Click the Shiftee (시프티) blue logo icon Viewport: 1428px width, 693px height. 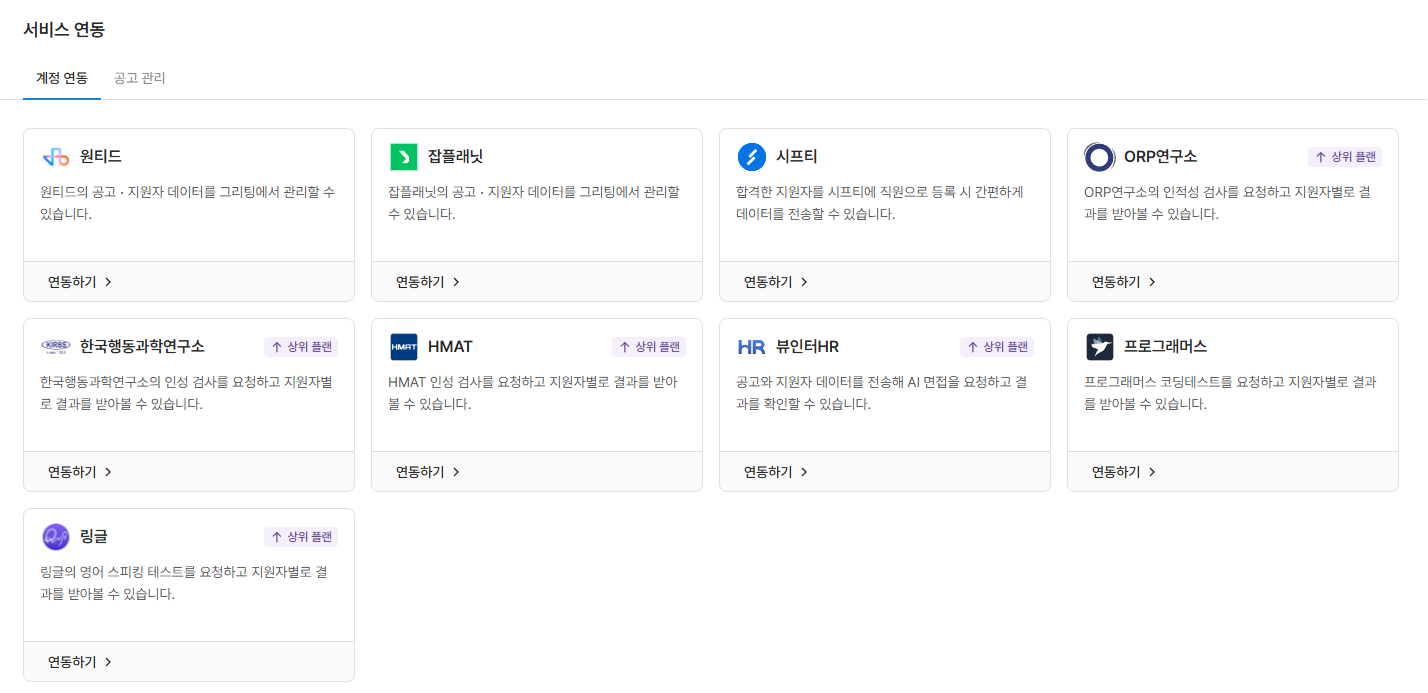pos(752,157)
